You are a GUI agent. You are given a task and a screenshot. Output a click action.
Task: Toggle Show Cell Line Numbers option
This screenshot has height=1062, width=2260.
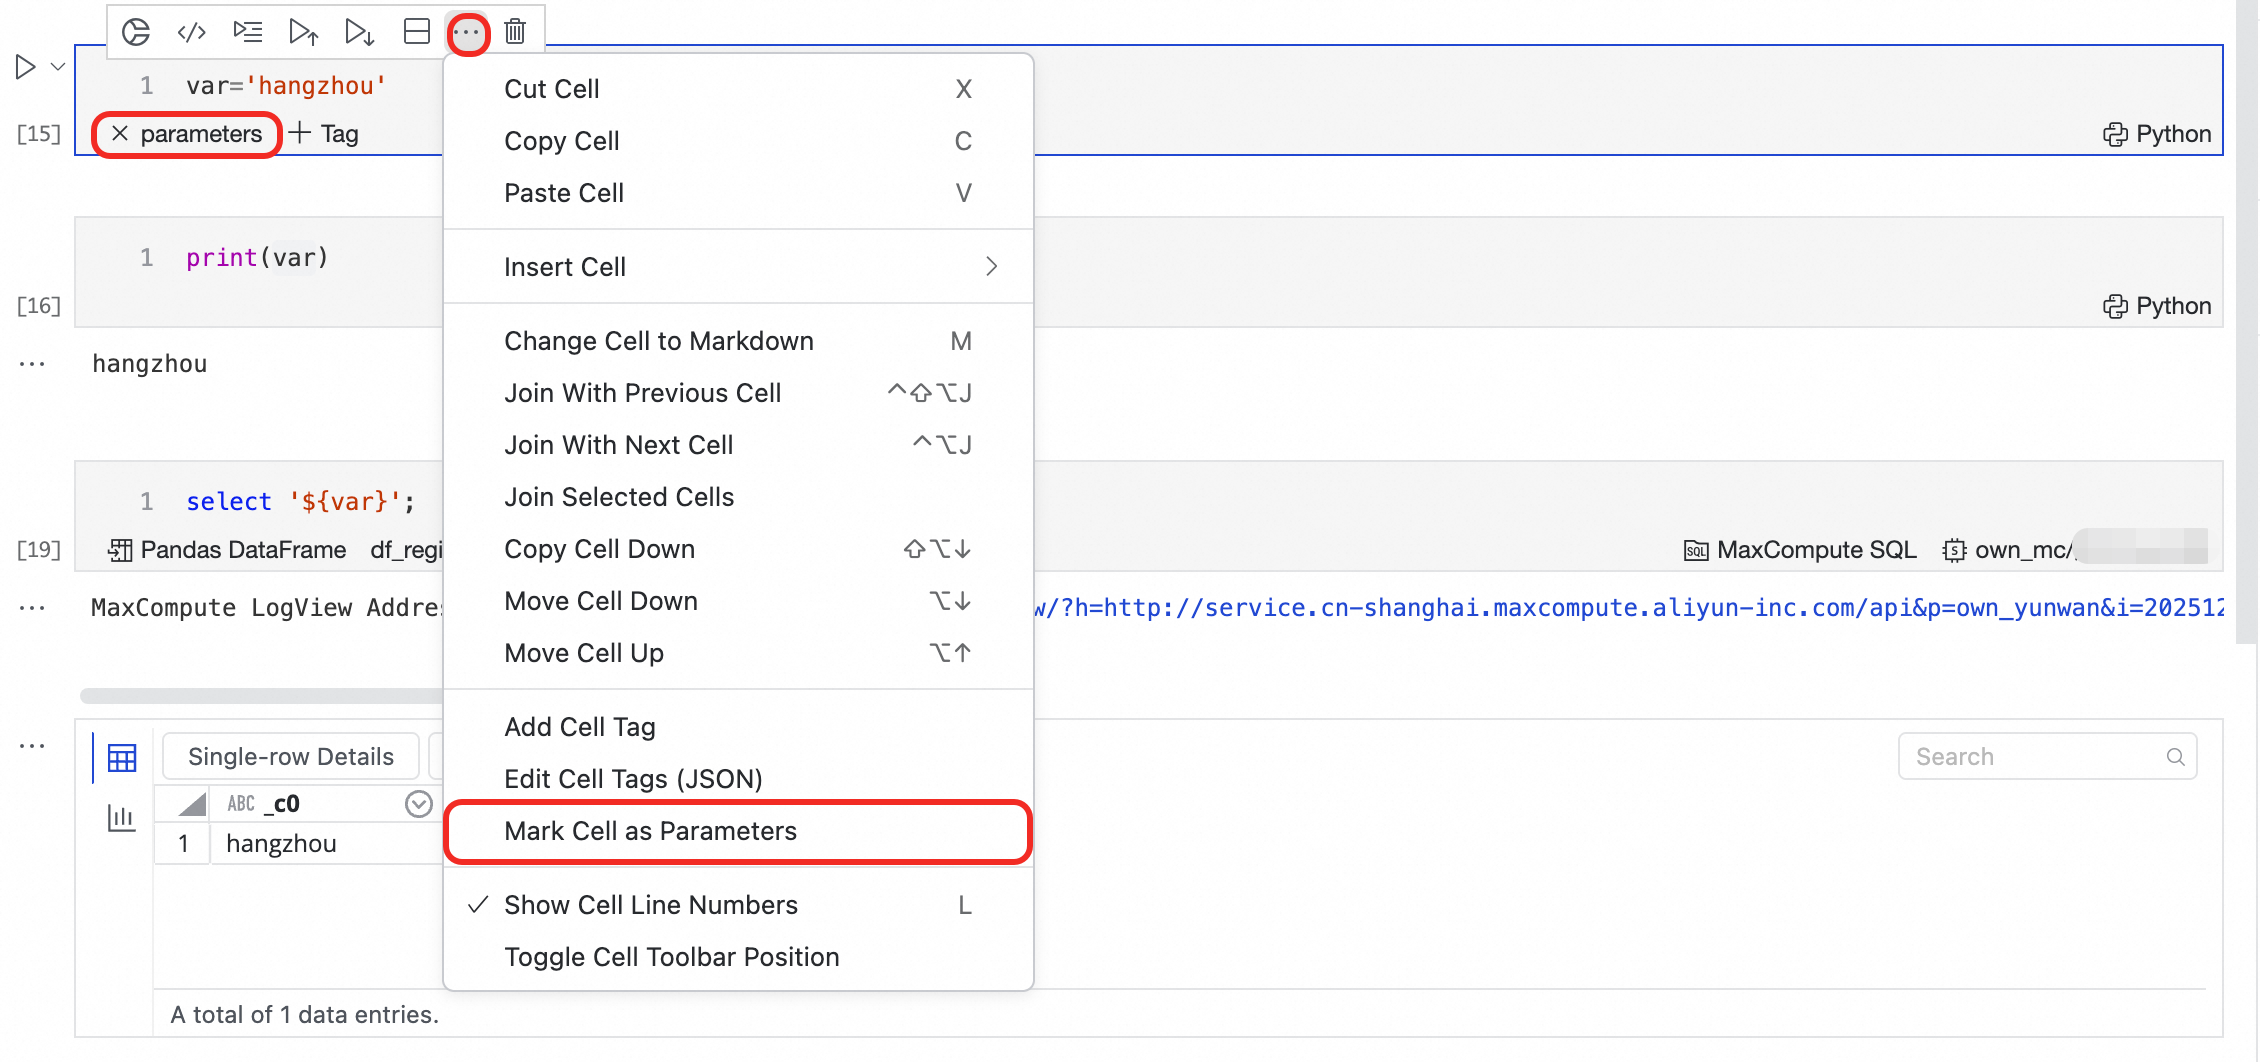[x=650, y=905]
